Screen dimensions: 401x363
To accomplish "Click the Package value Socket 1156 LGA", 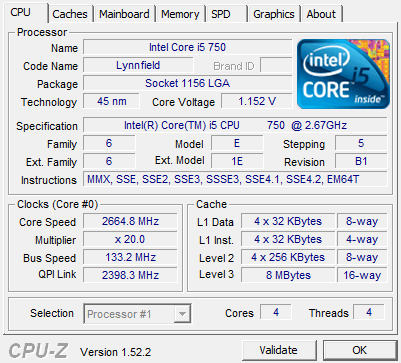I will [188, 83].
